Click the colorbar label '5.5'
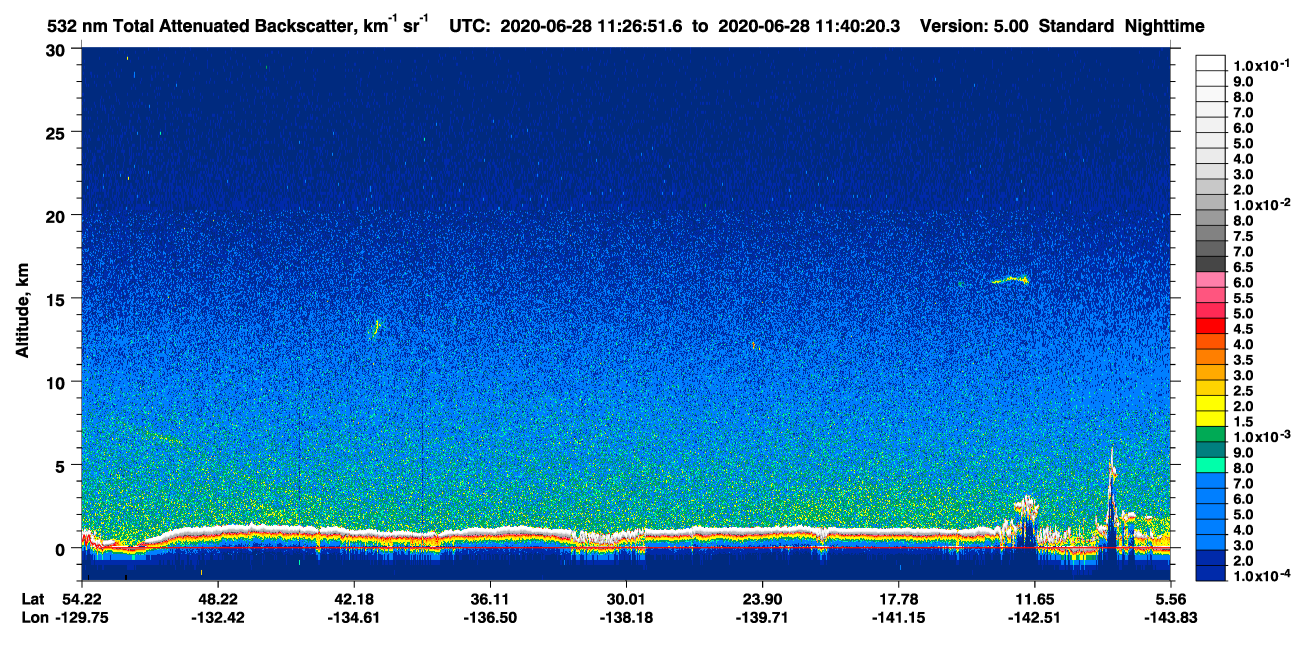The width and height of the screenshot is (1300, 667). coord(1245,298)
